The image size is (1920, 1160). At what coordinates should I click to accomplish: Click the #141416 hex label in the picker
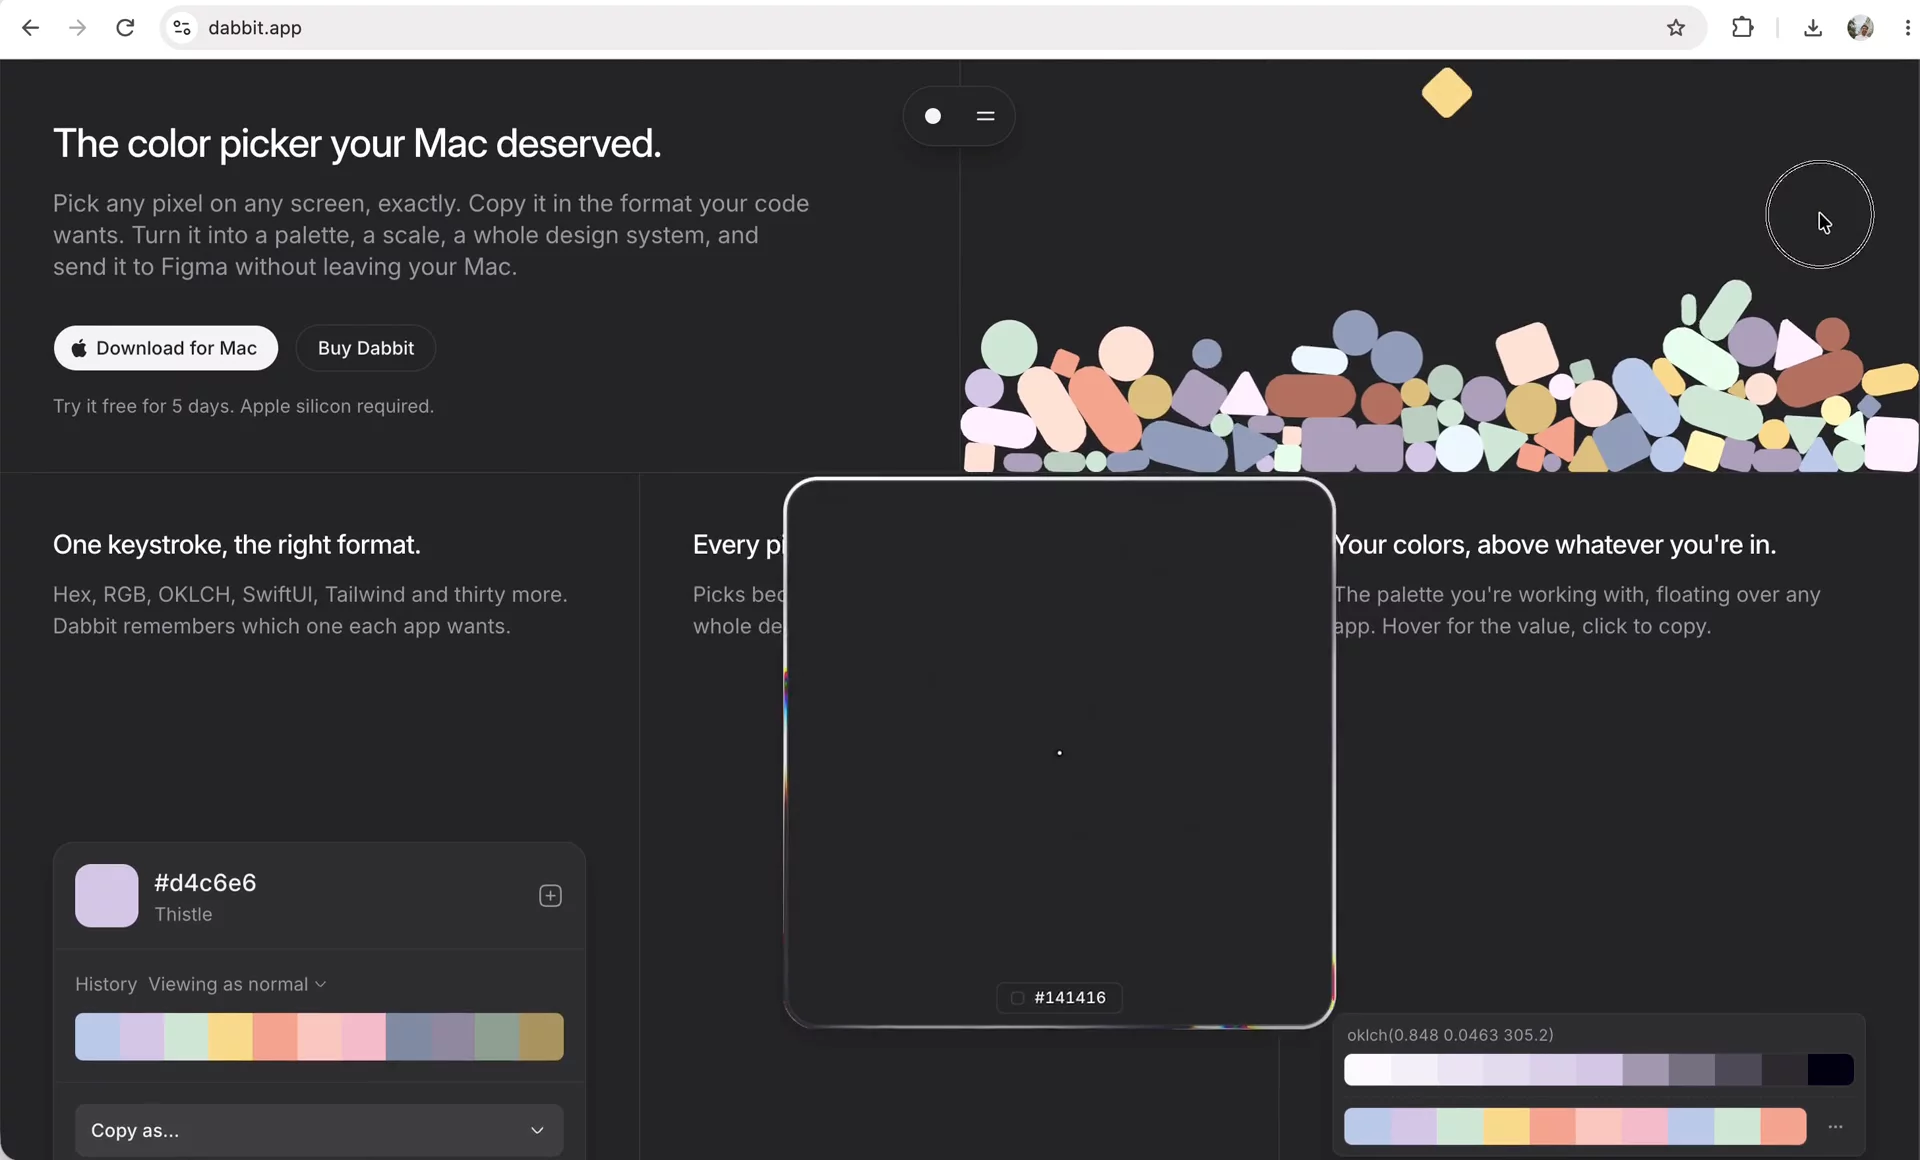click(x=1070, y=998)
